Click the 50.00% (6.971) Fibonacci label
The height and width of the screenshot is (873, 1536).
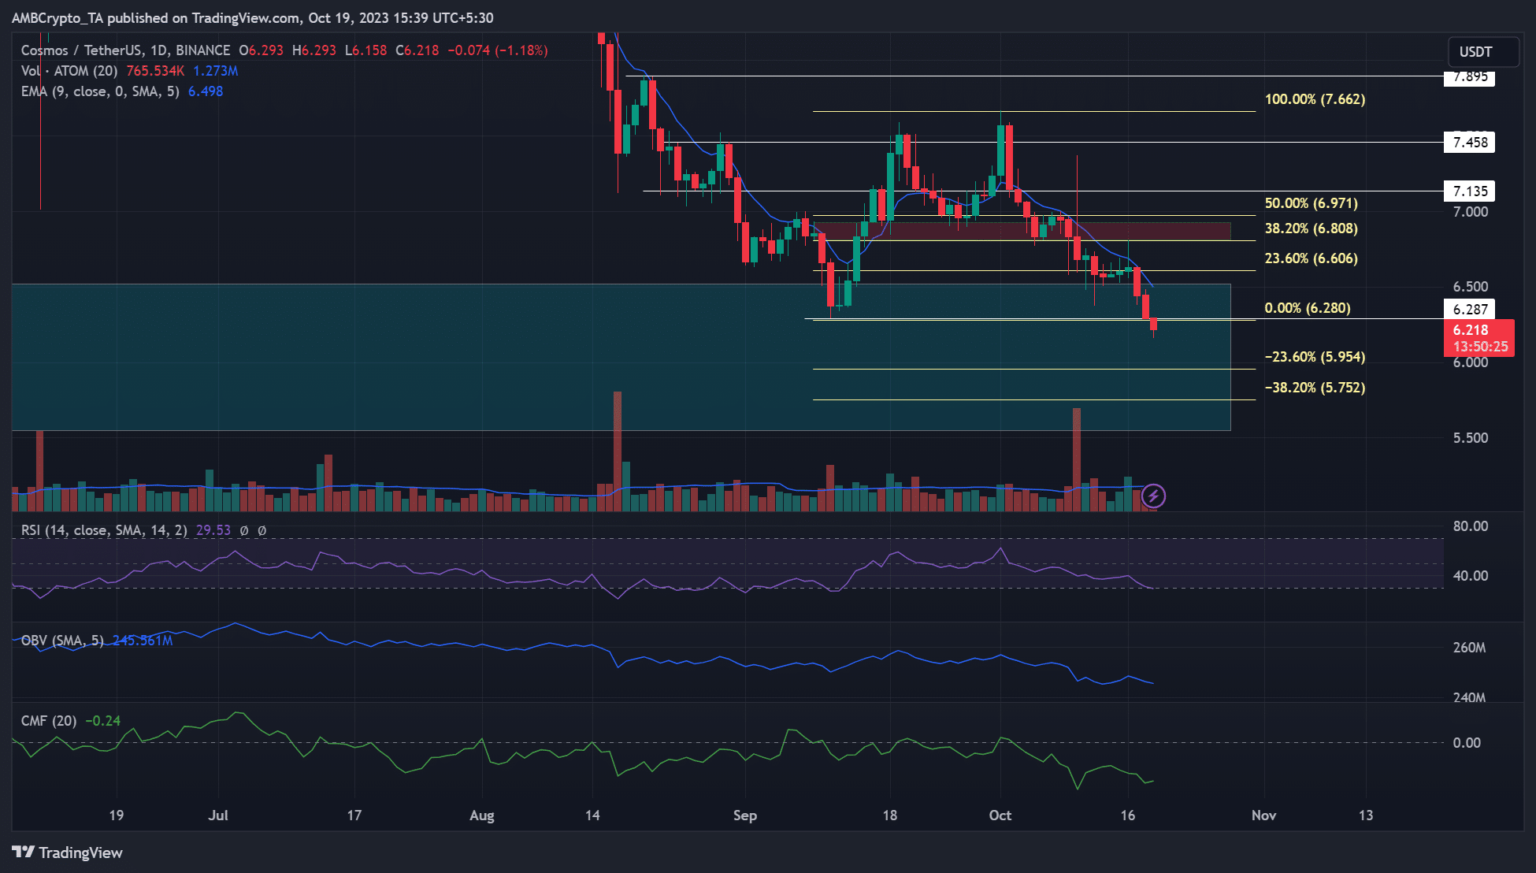pyautogui.click(x=1310, y=203)
